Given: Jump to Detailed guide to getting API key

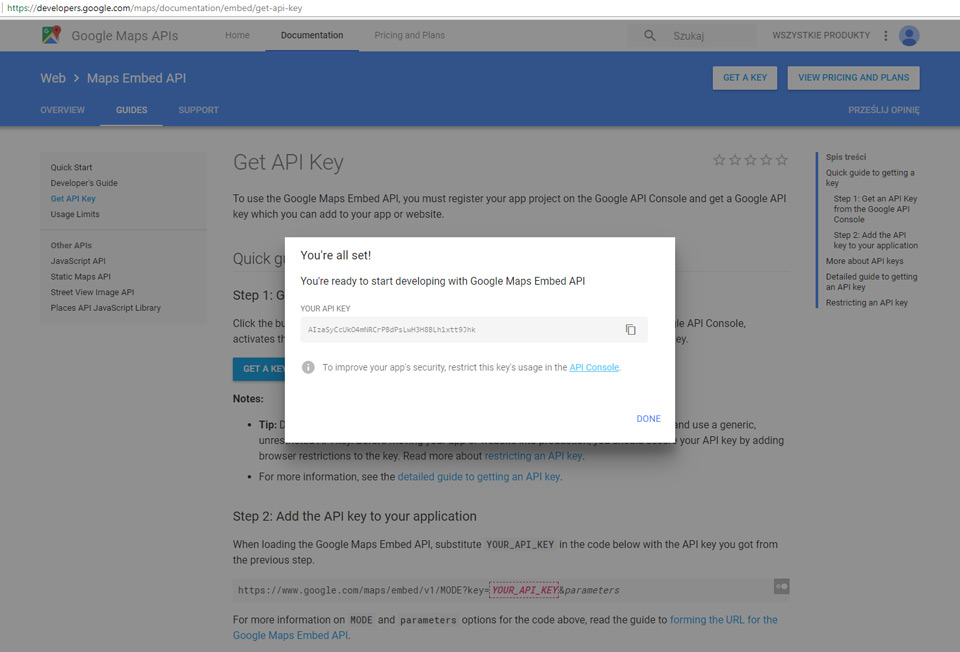Looking at the screenshot, I should pos(871,282).
